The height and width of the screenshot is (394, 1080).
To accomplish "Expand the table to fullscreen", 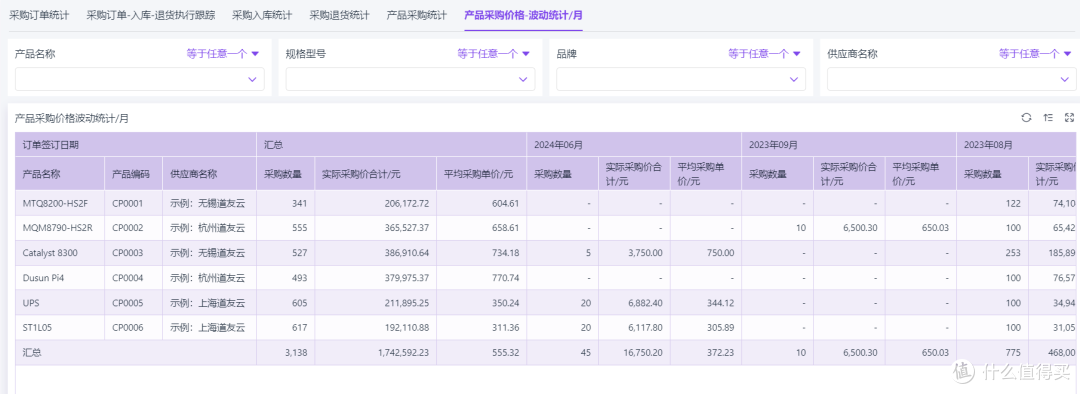I will tap(1070, 118).
